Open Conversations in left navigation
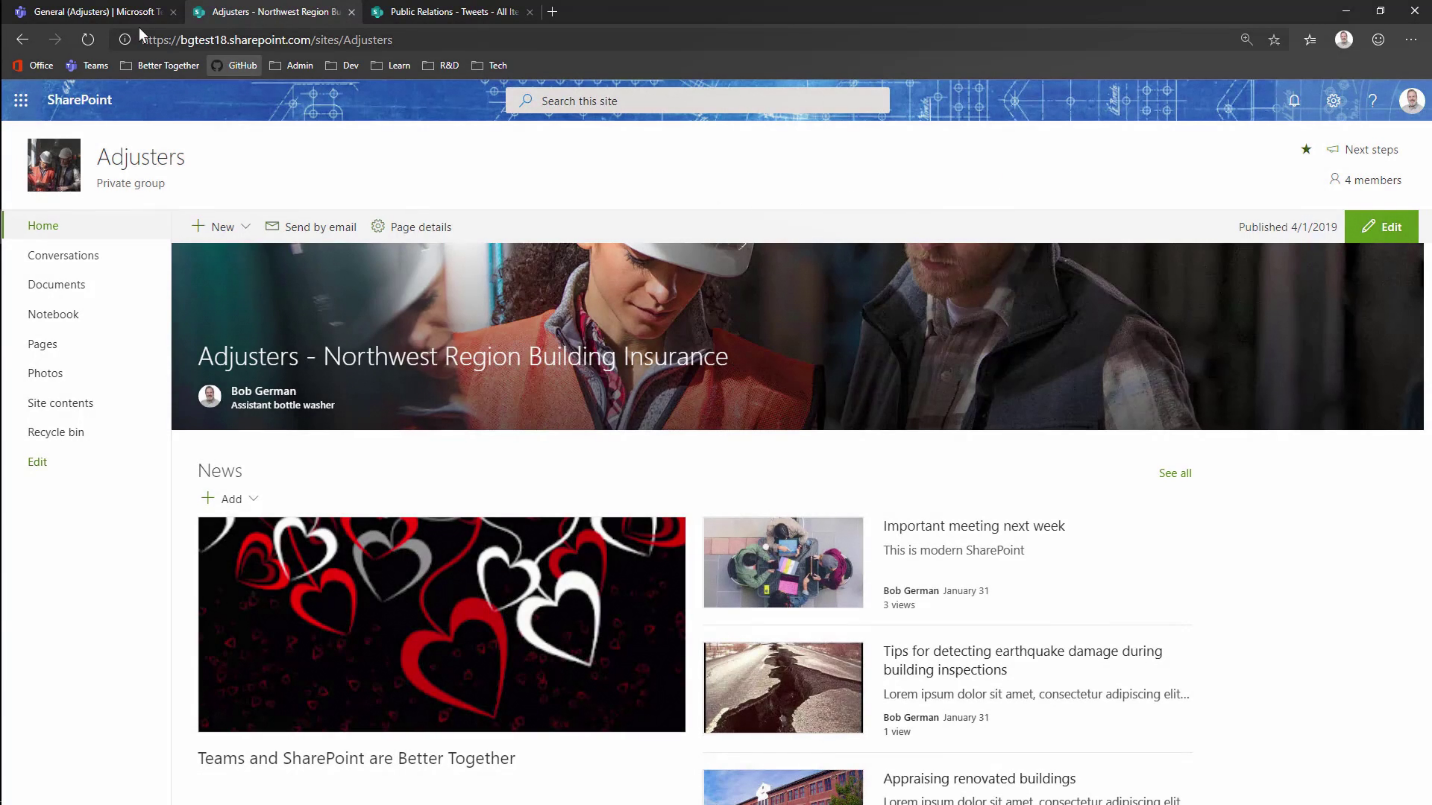The height and width of the screenshot is (805, 1432). pyautogui.click(x=63, y=255)
